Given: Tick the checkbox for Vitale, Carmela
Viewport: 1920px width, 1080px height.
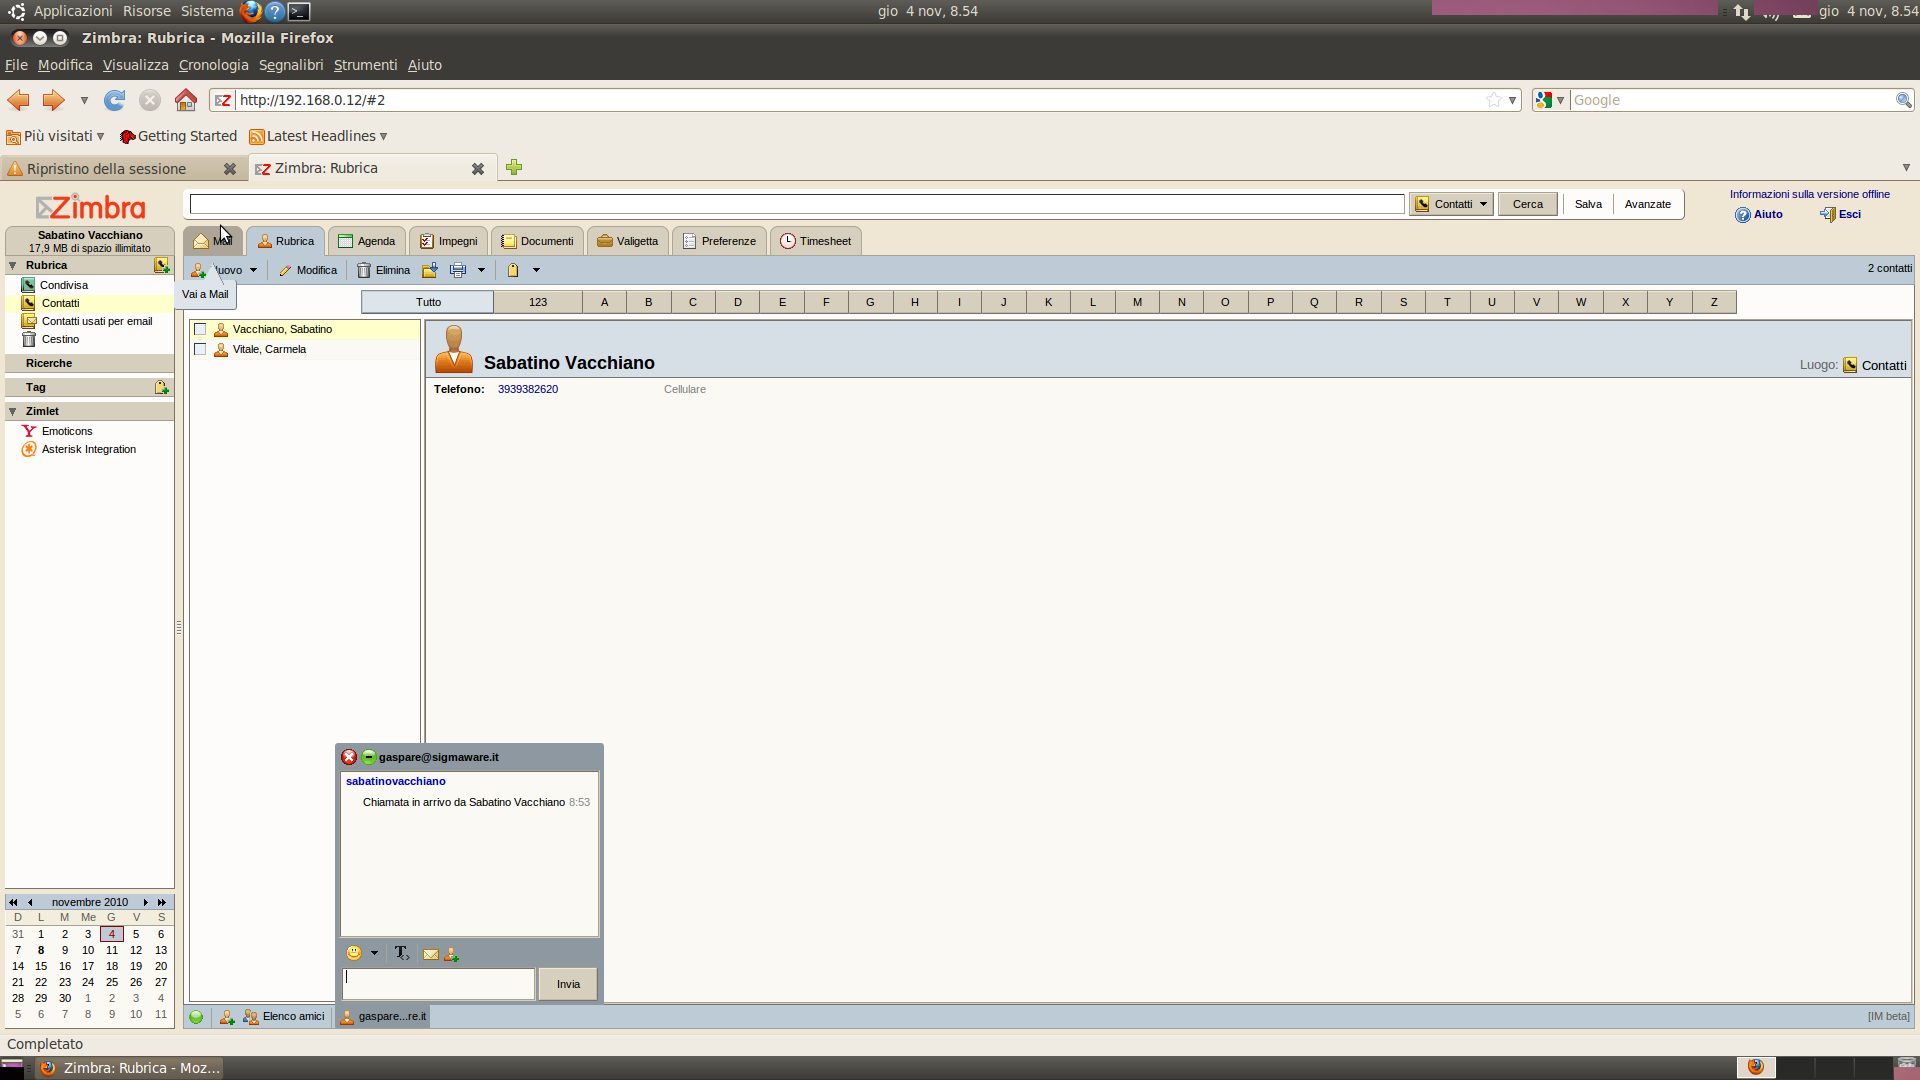Looking at the screenshot, I should click(200, 350).
